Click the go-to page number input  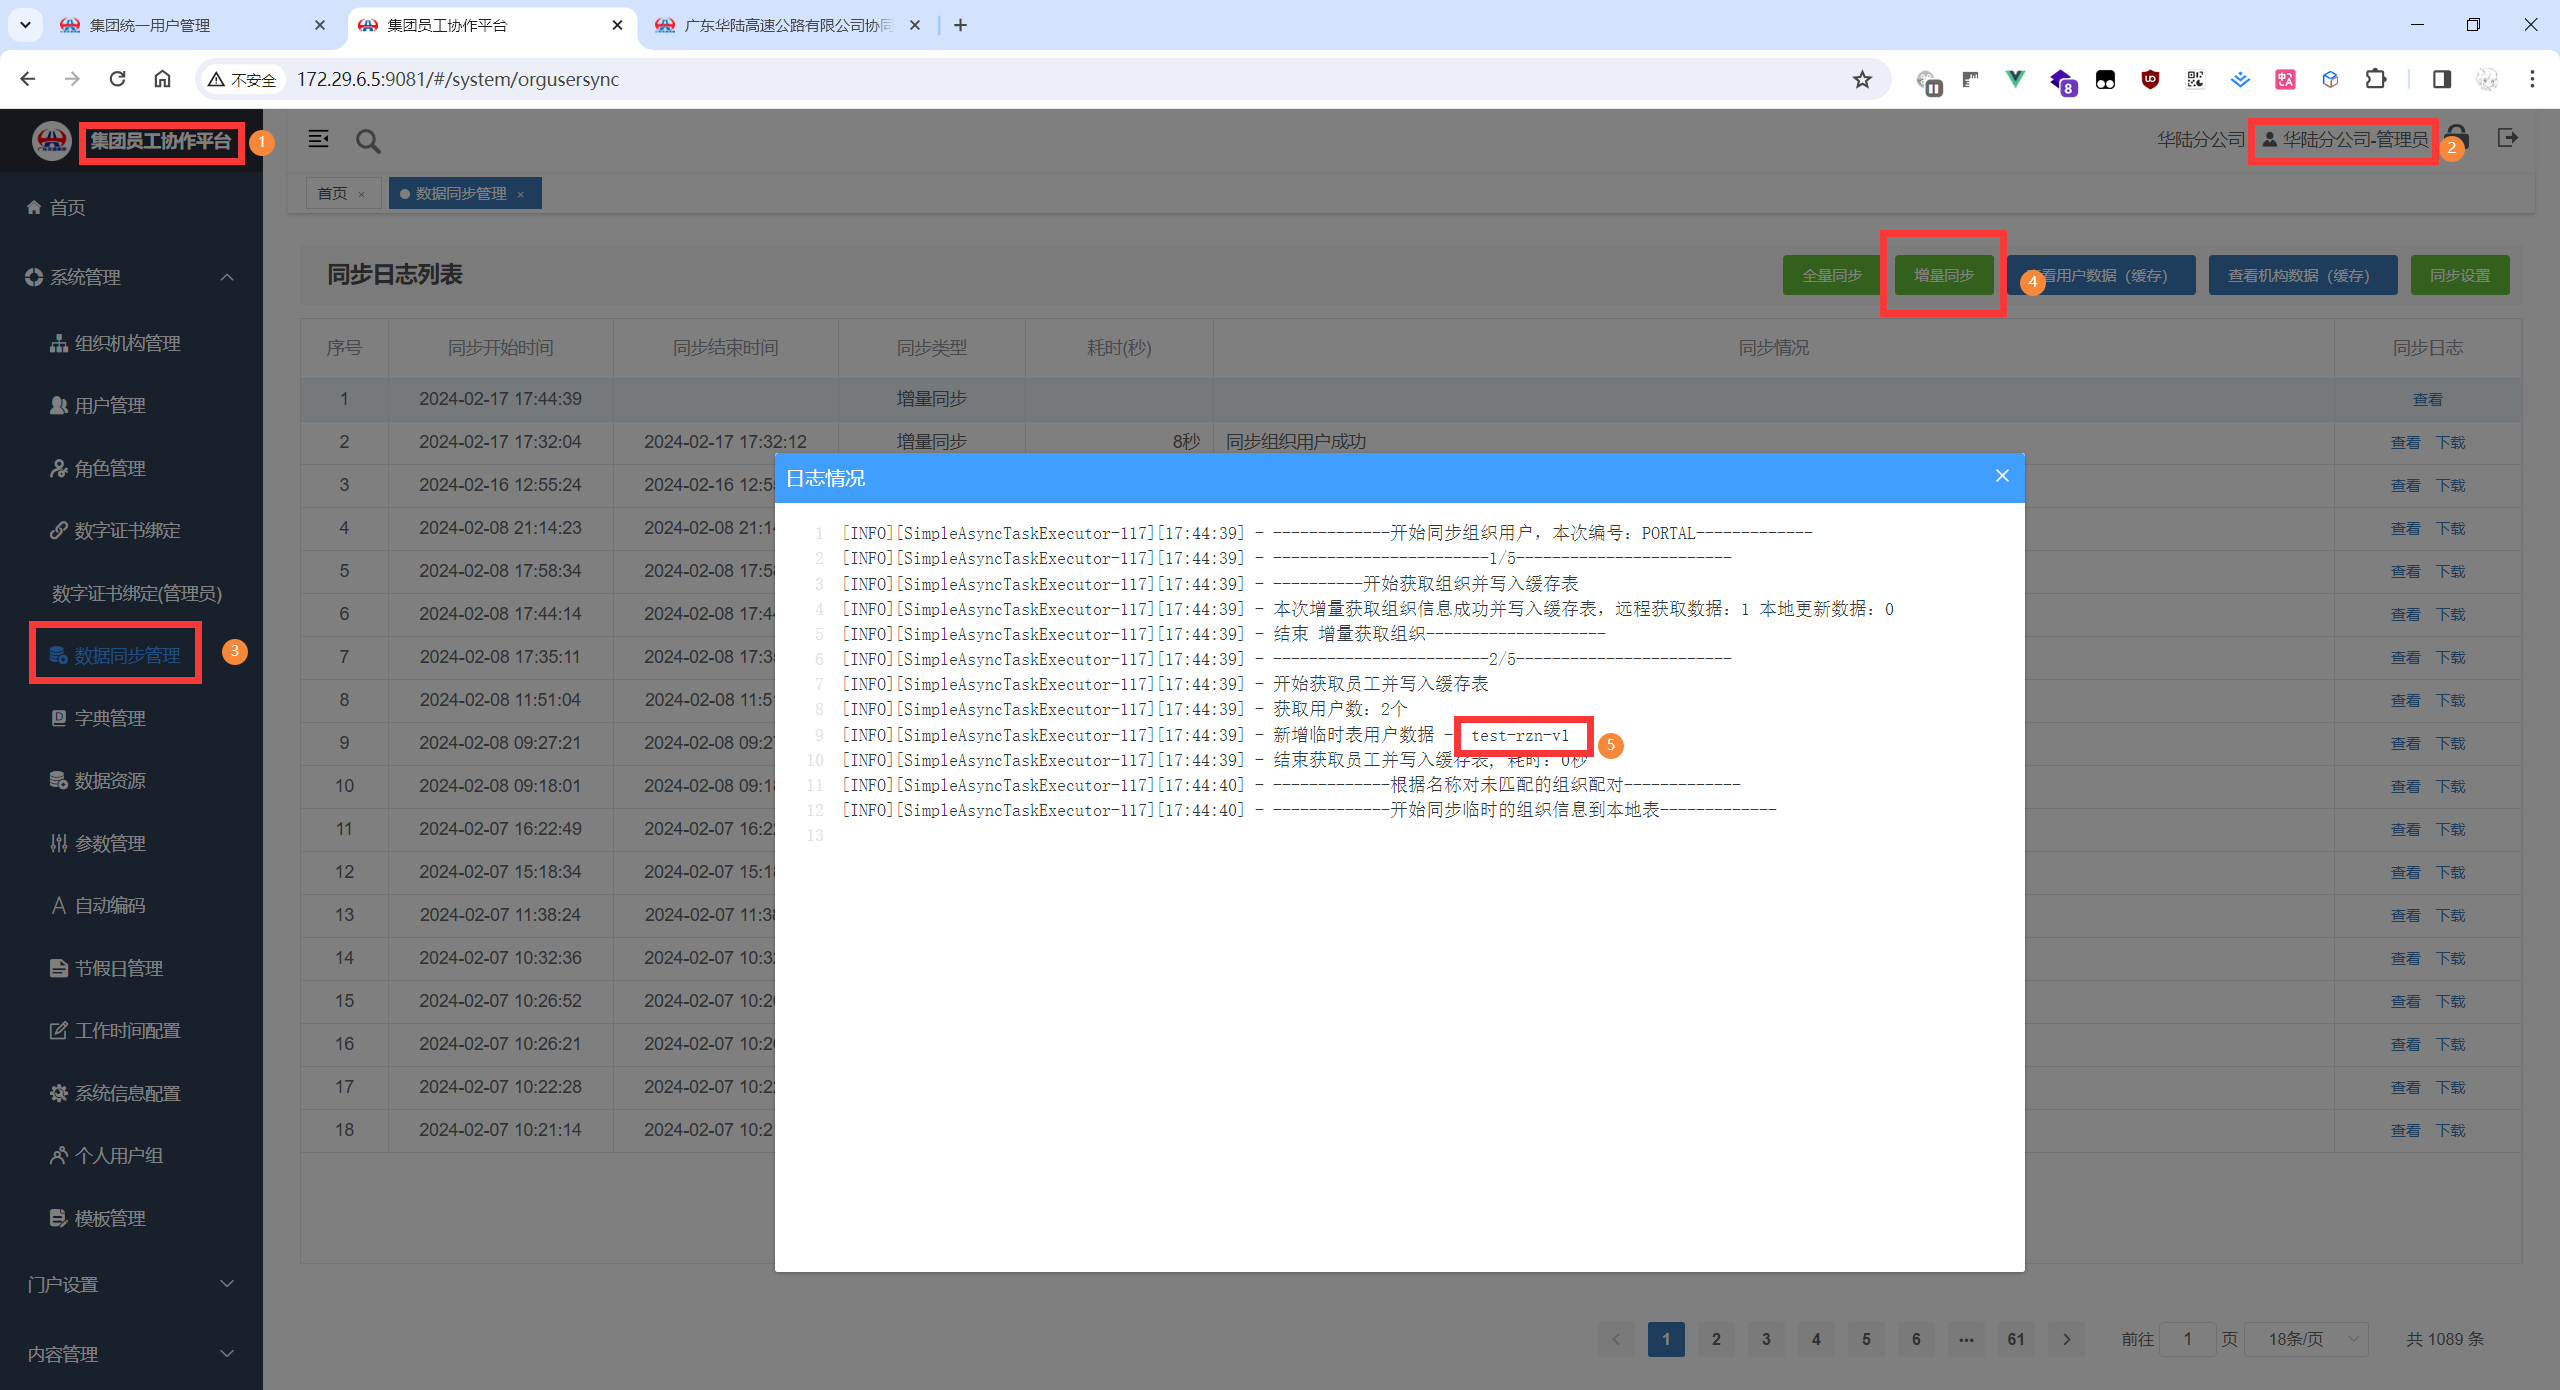pyautogui.click(x=2187, y=1339)
